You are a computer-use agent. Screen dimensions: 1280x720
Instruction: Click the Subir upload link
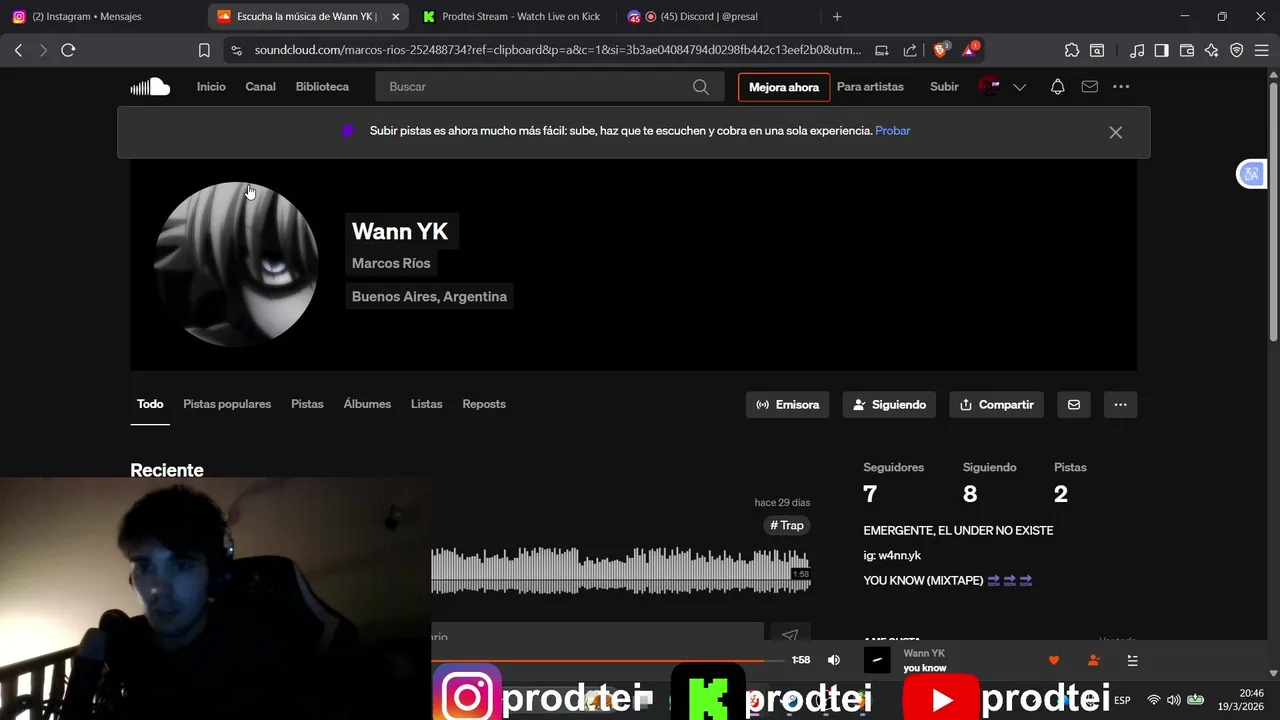(x=944, y=87)
